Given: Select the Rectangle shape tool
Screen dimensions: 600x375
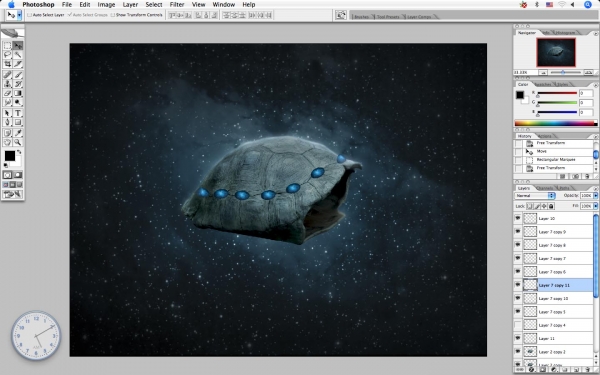Looking at the screenshot, I should click(18, 122).
